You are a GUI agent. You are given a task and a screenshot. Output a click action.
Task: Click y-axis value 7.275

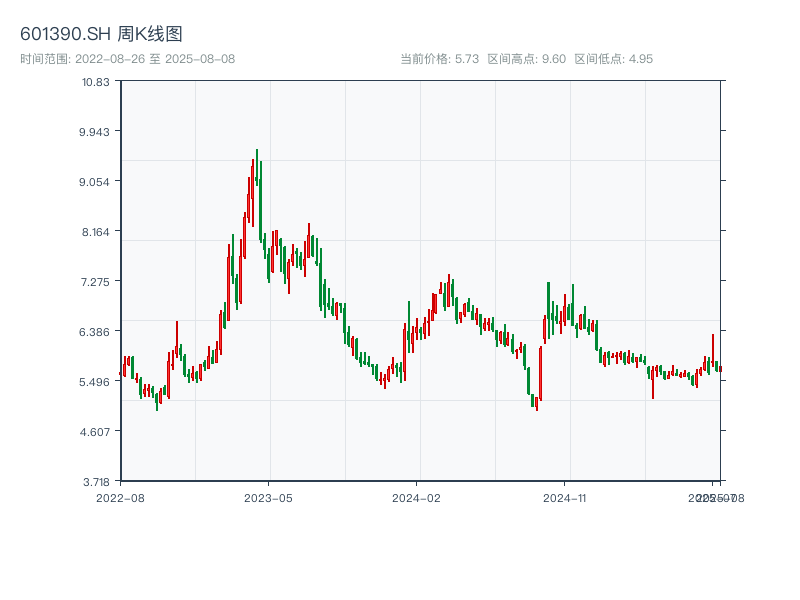click(x=95, y=282)
